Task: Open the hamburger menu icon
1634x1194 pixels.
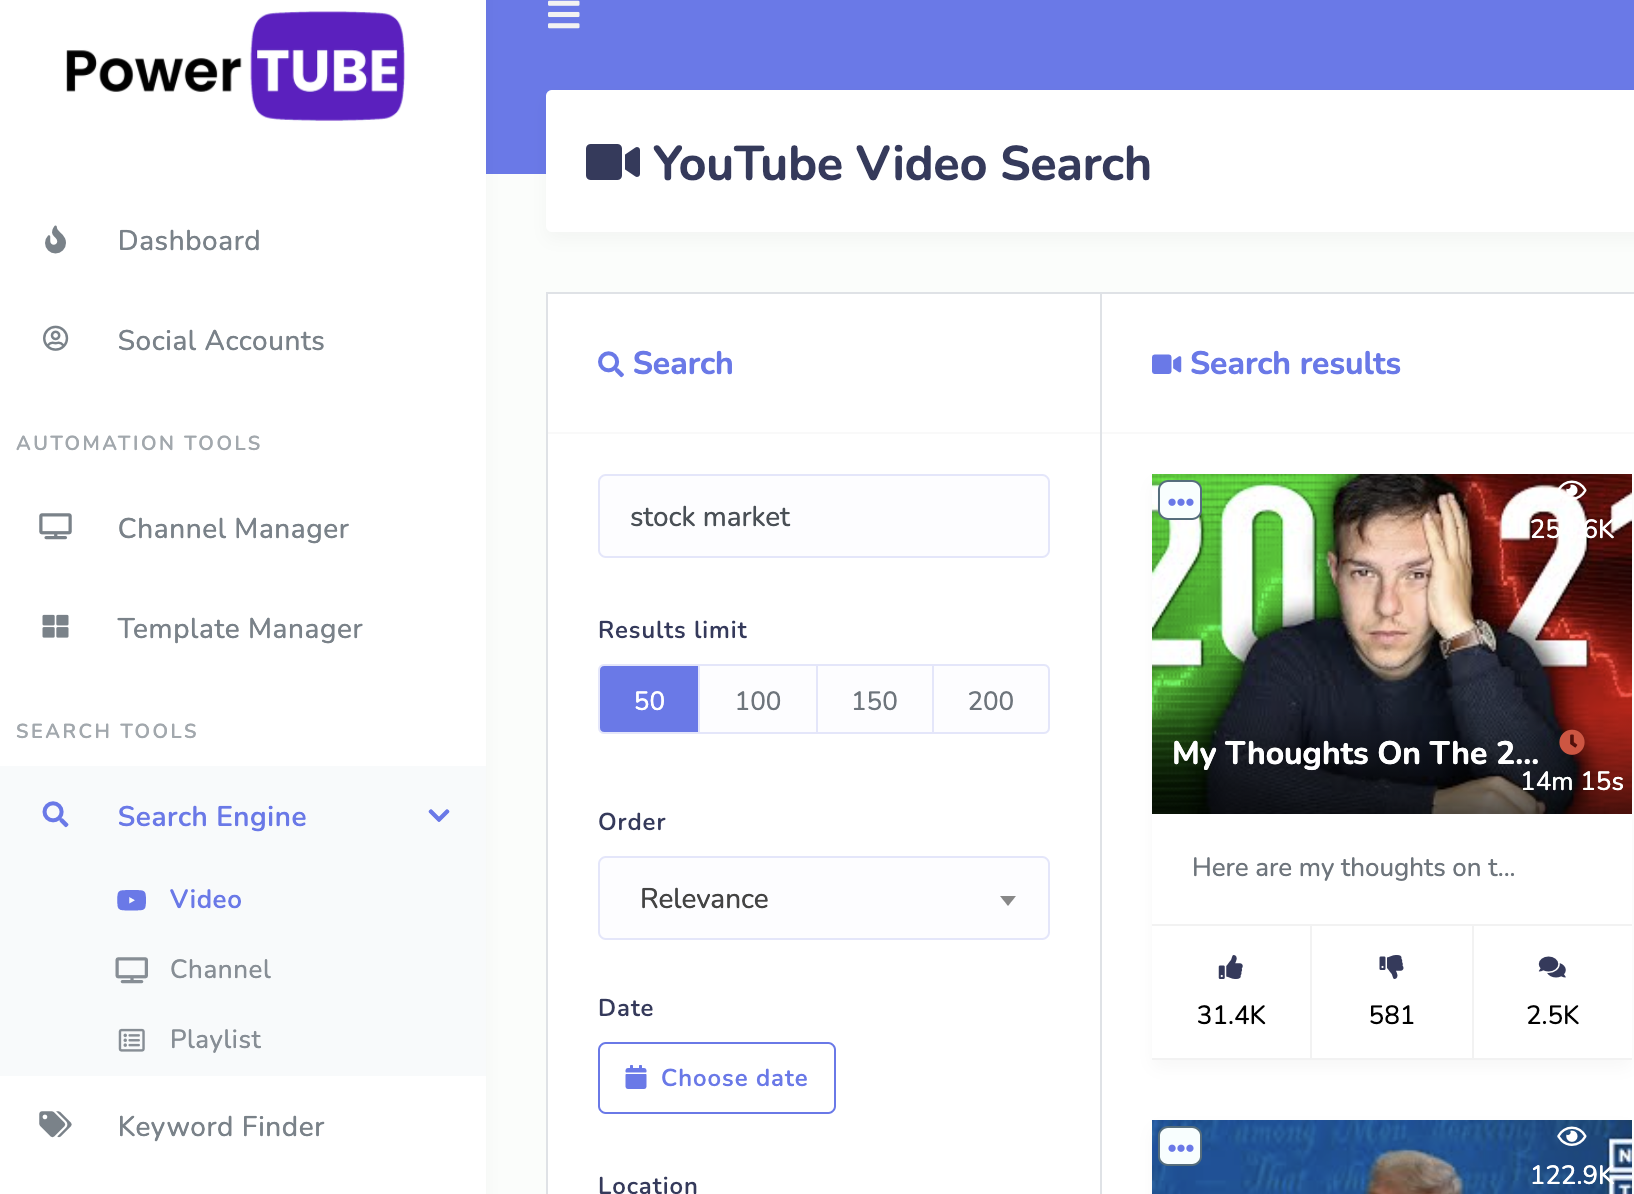Action: coord(563,14)
